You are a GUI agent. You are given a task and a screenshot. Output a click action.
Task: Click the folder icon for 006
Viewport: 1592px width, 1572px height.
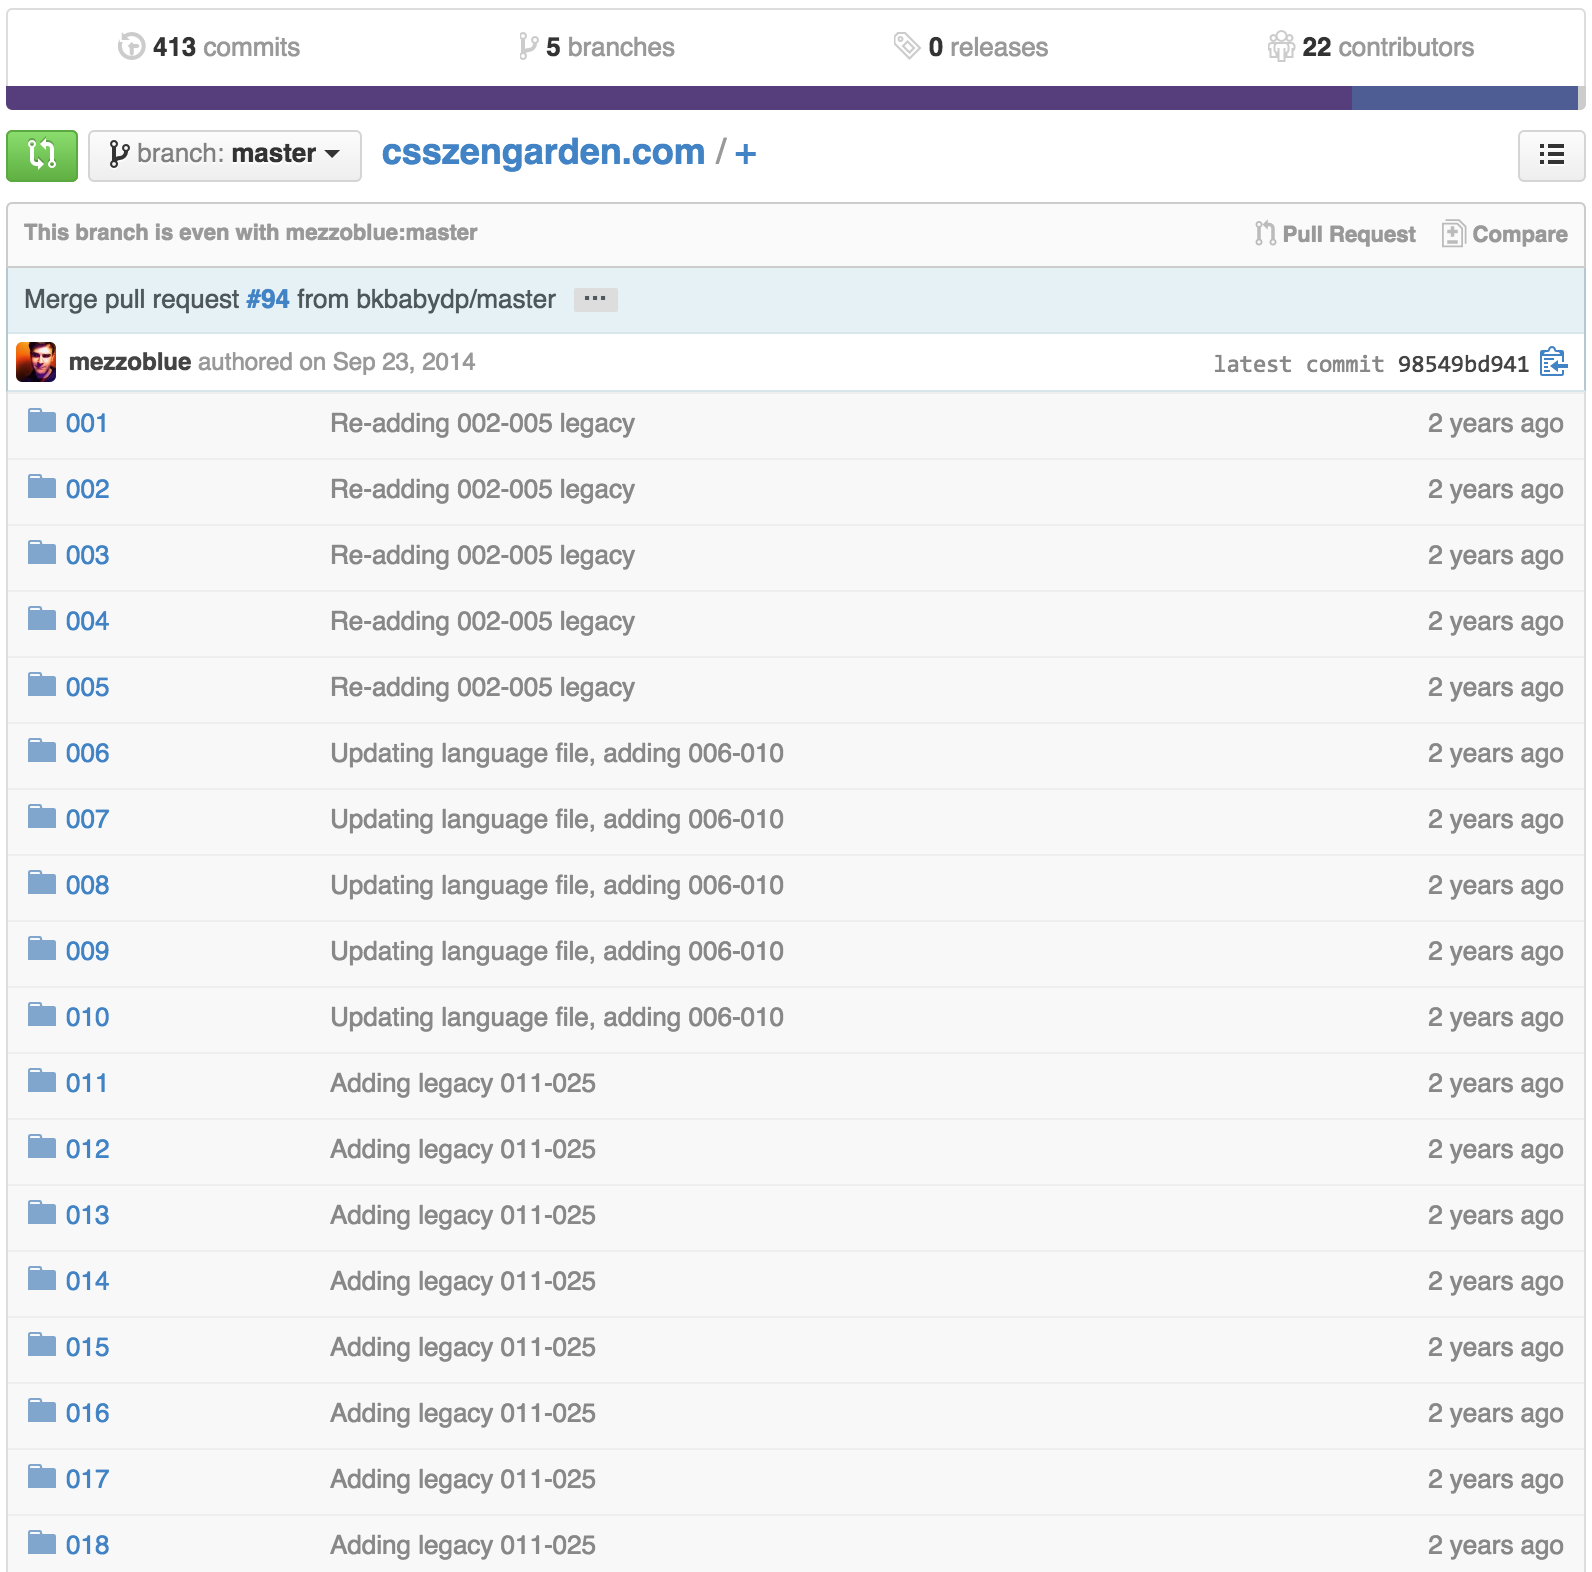click(x=42, y=751)
